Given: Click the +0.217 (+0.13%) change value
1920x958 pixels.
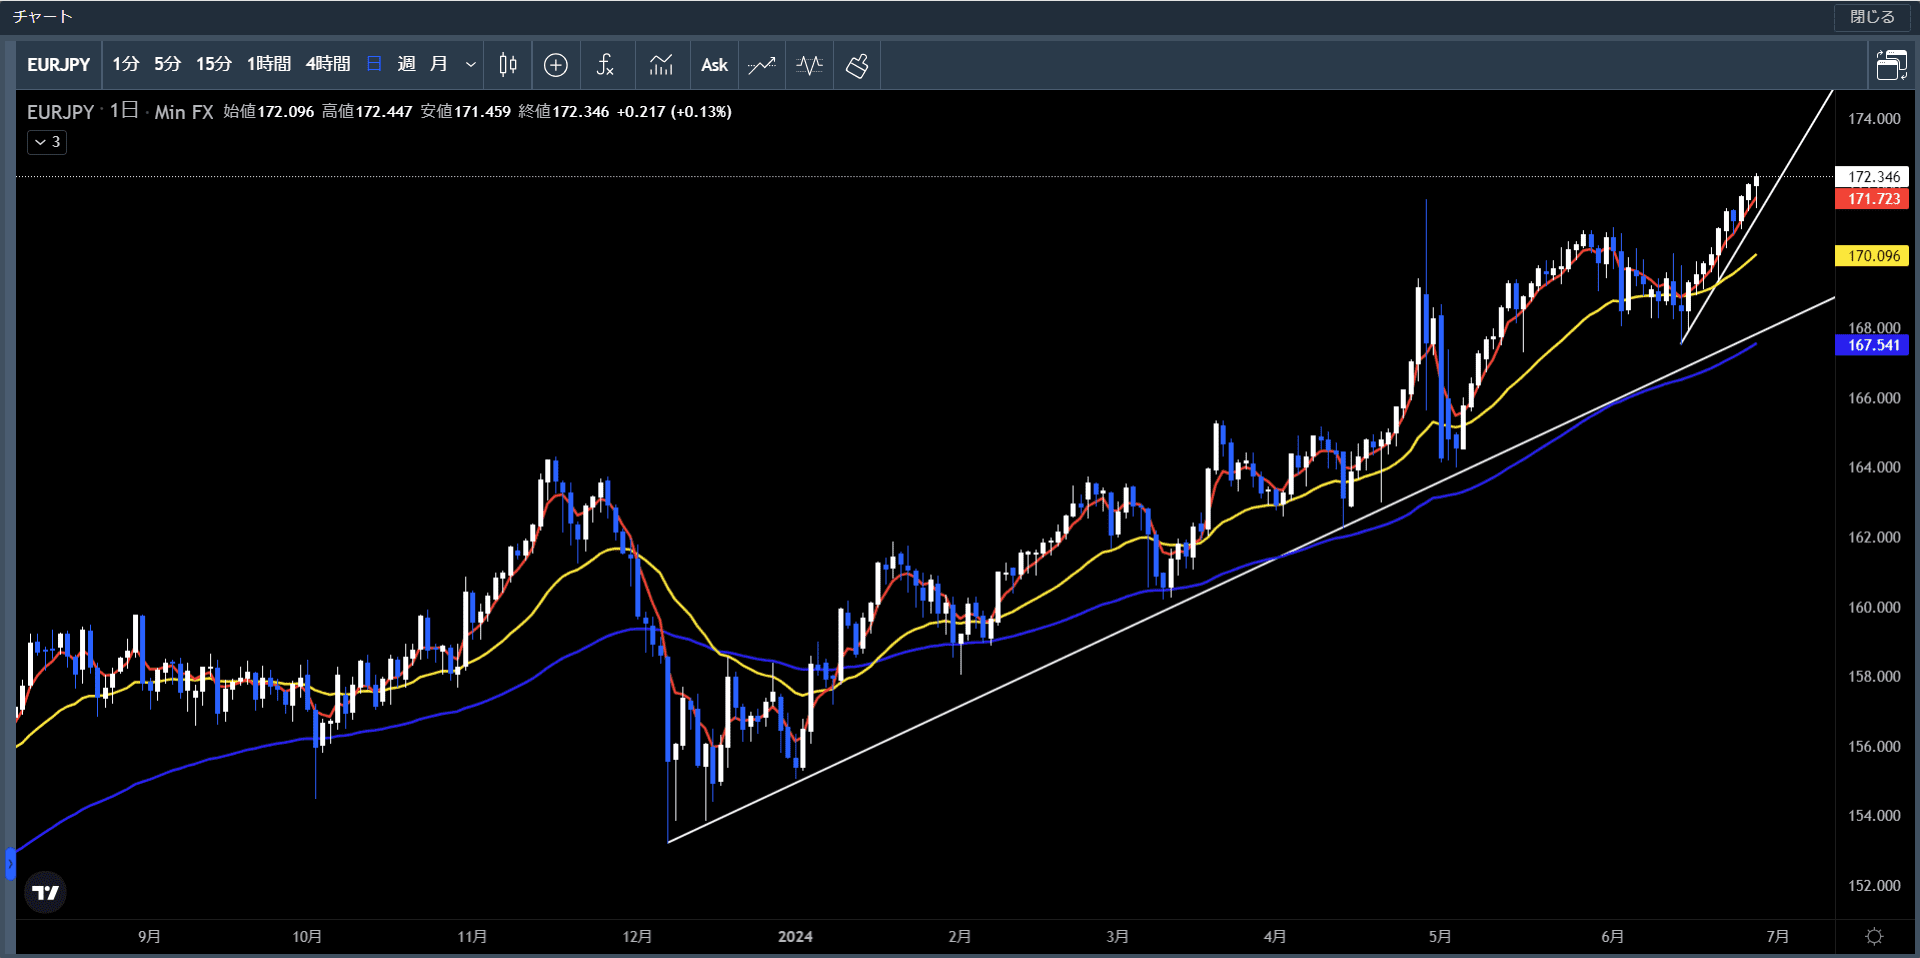Looking at the screenshot, I should pyautogui.click(x=674, y=112).
